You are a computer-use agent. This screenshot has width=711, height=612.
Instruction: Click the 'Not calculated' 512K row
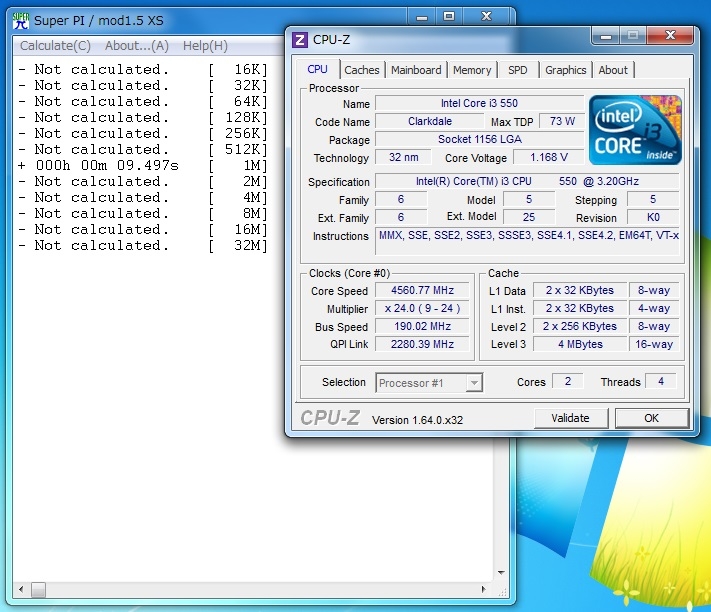point(143,149)
